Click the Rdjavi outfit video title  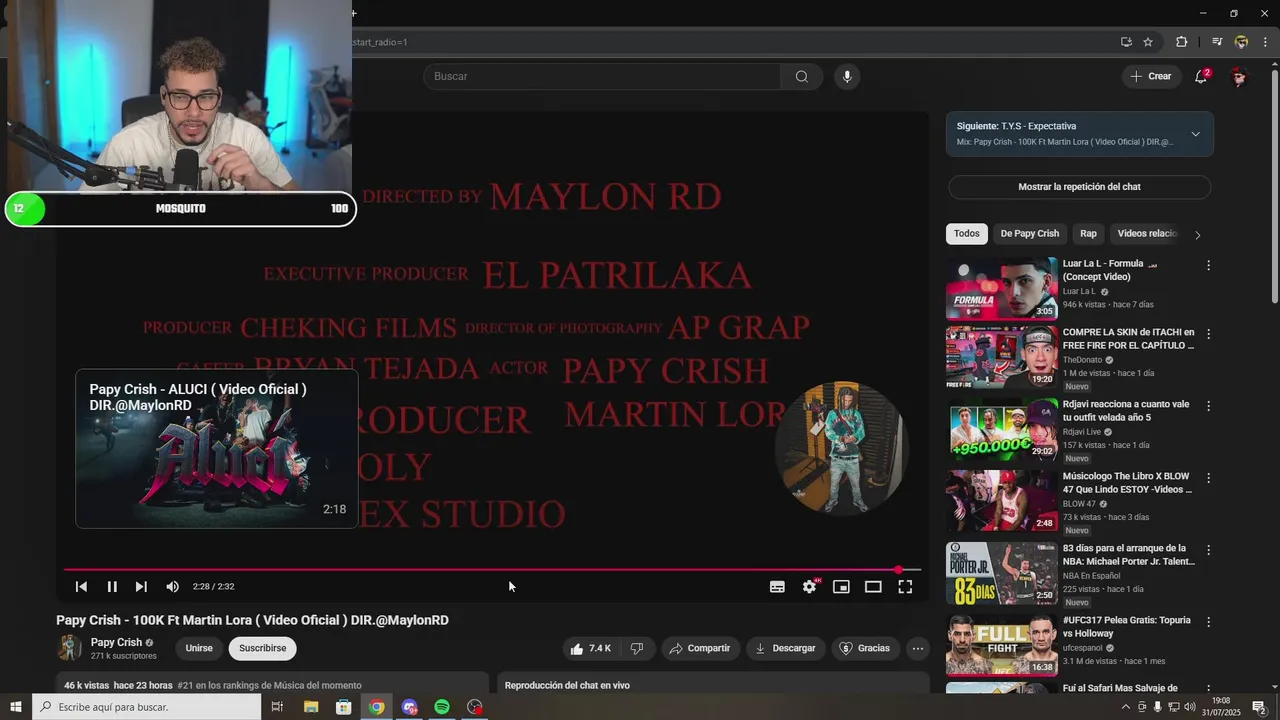pyautogui.click(x=1125, y=411)
